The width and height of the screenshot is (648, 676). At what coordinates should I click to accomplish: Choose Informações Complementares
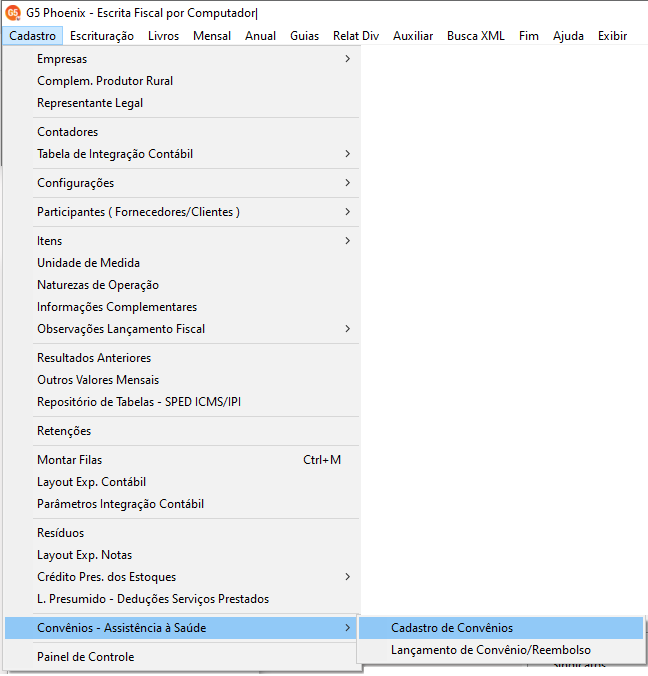pos(182,307)
